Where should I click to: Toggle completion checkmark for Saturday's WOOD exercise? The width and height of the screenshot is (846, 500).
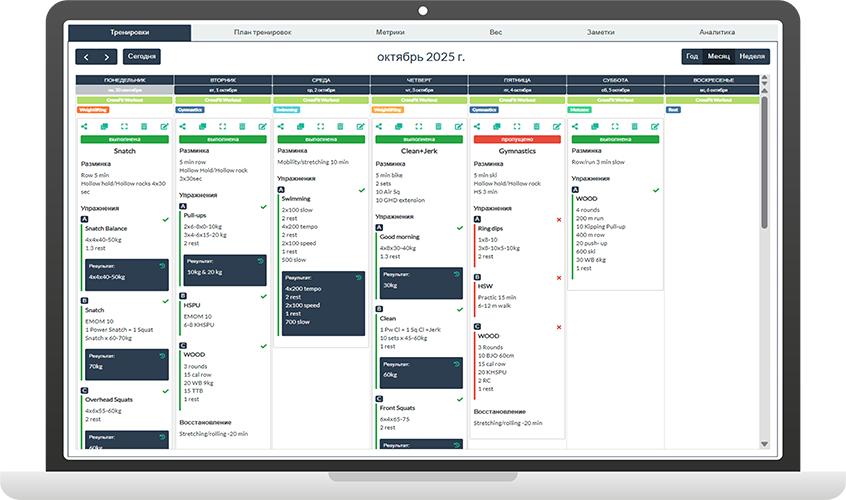(655, 189)
